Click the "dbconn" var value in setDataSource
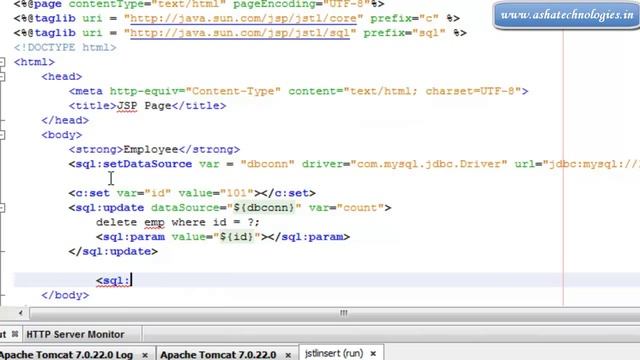Image resolution: width=640 pixels, height=360 pixels. coord(267,164)
